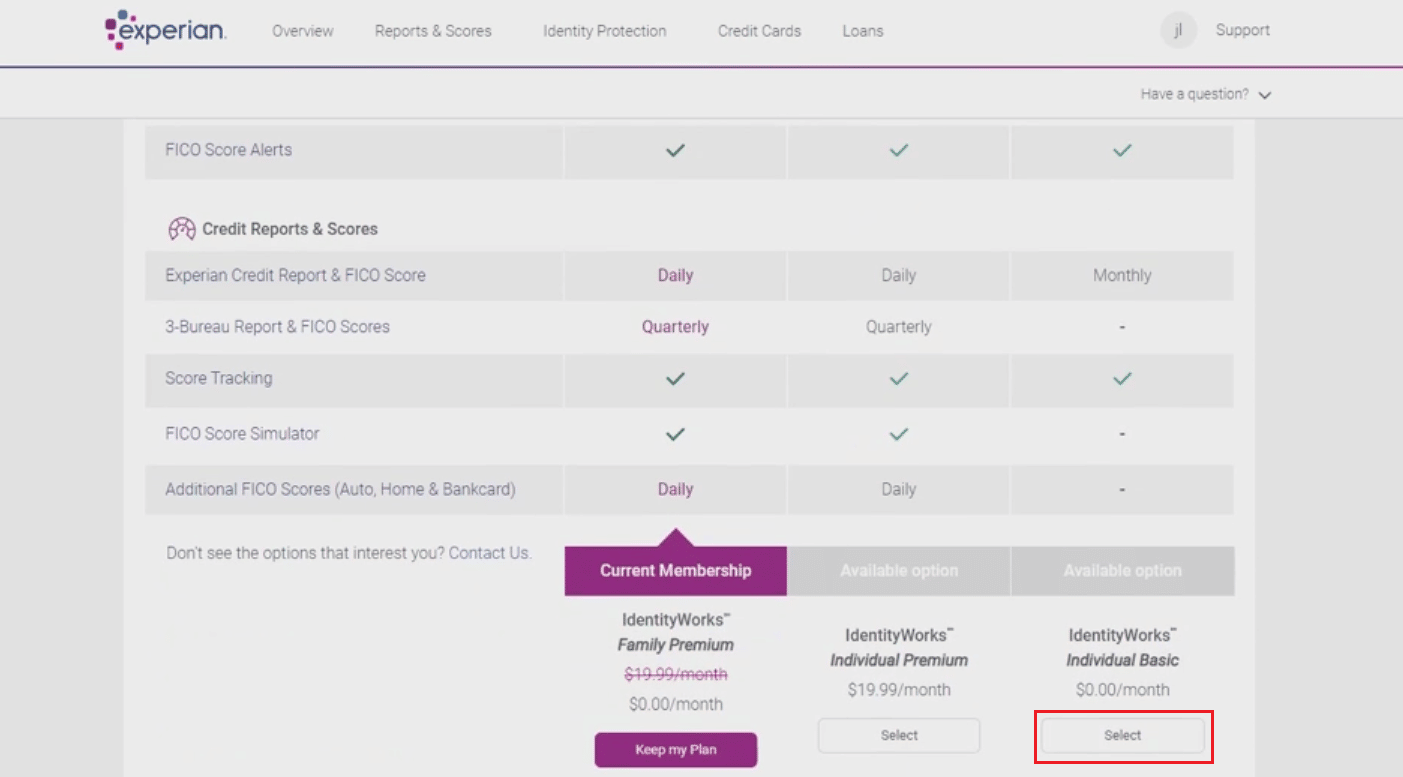Click the FICO Score Alerts row label
Viewport: 1403px width, 777px height.
[229, 150]
